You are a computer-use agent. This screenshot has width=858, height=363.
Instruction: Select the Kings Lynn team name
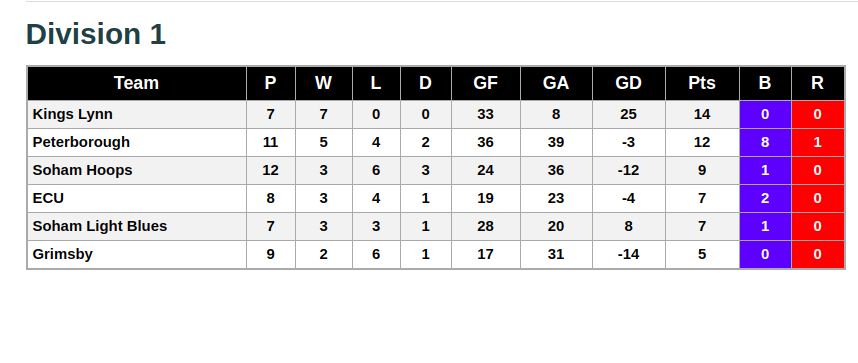(x=73, y=114)
